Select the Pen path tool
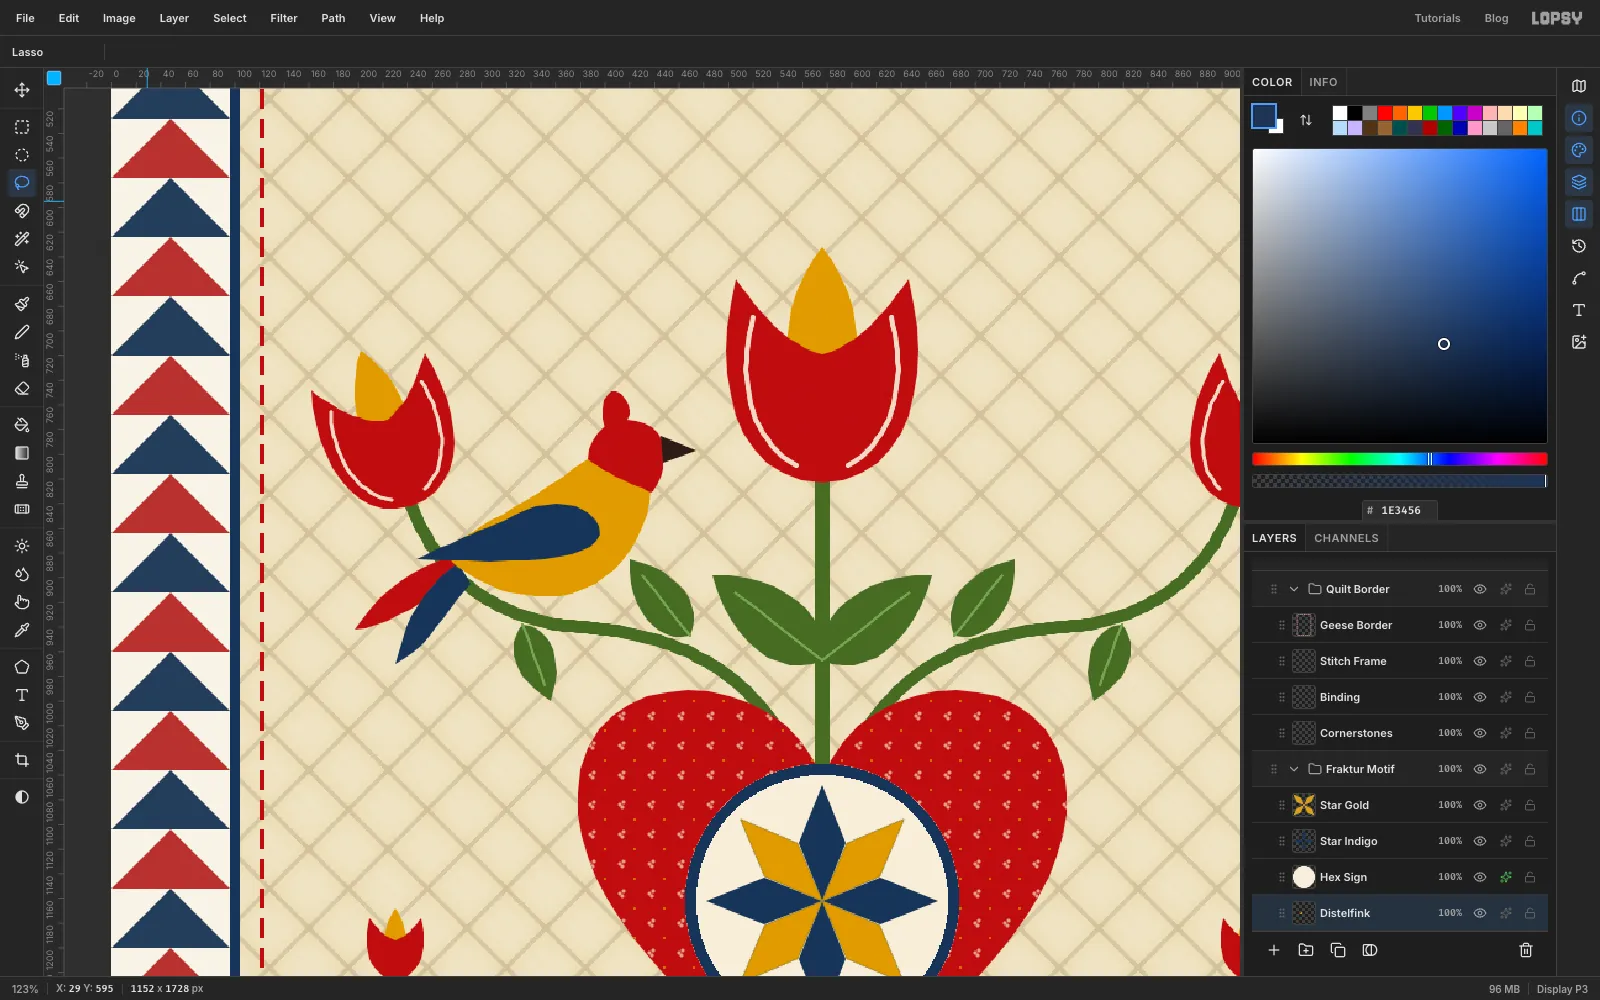 click(22, 723)
